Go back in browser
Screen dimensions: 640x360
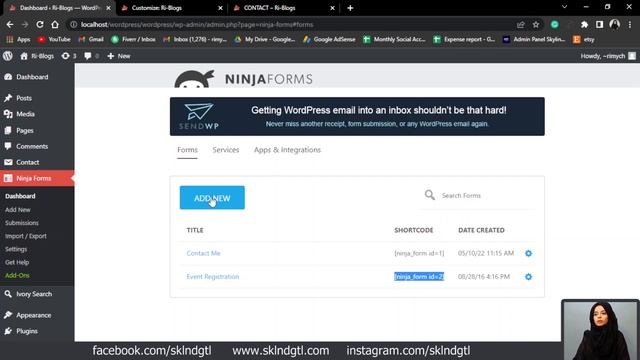[10, 24]
